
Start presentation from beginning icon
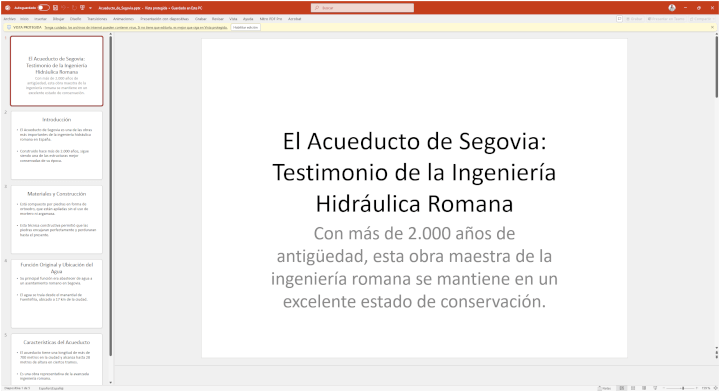click(83, 7)
